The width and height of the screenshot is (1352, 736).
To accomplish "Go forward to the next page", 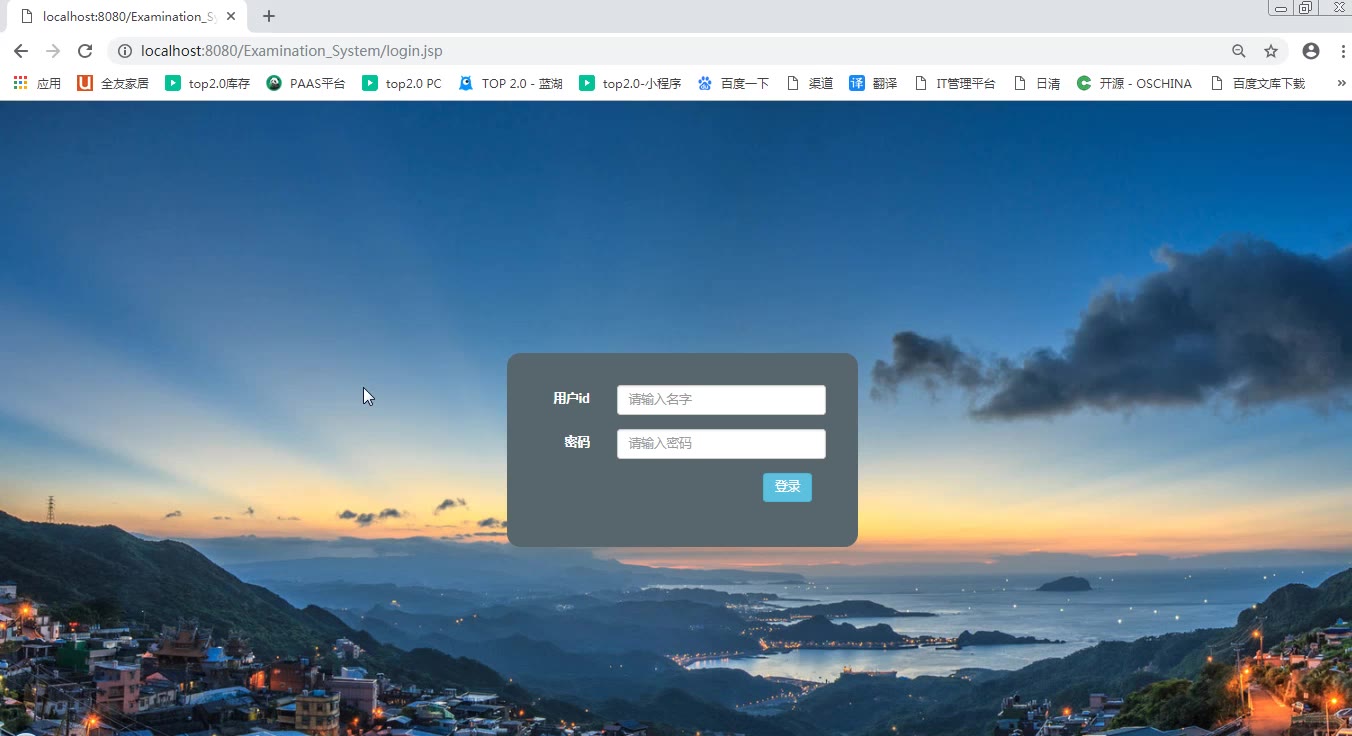I will [53, 51].
